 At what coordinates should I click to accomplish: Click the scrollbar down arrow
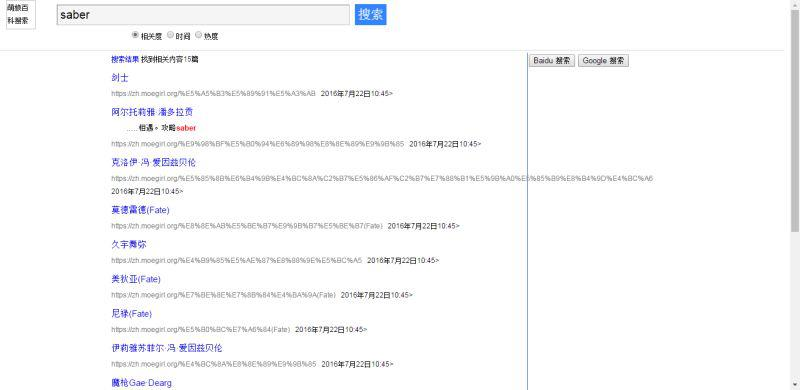795,384
